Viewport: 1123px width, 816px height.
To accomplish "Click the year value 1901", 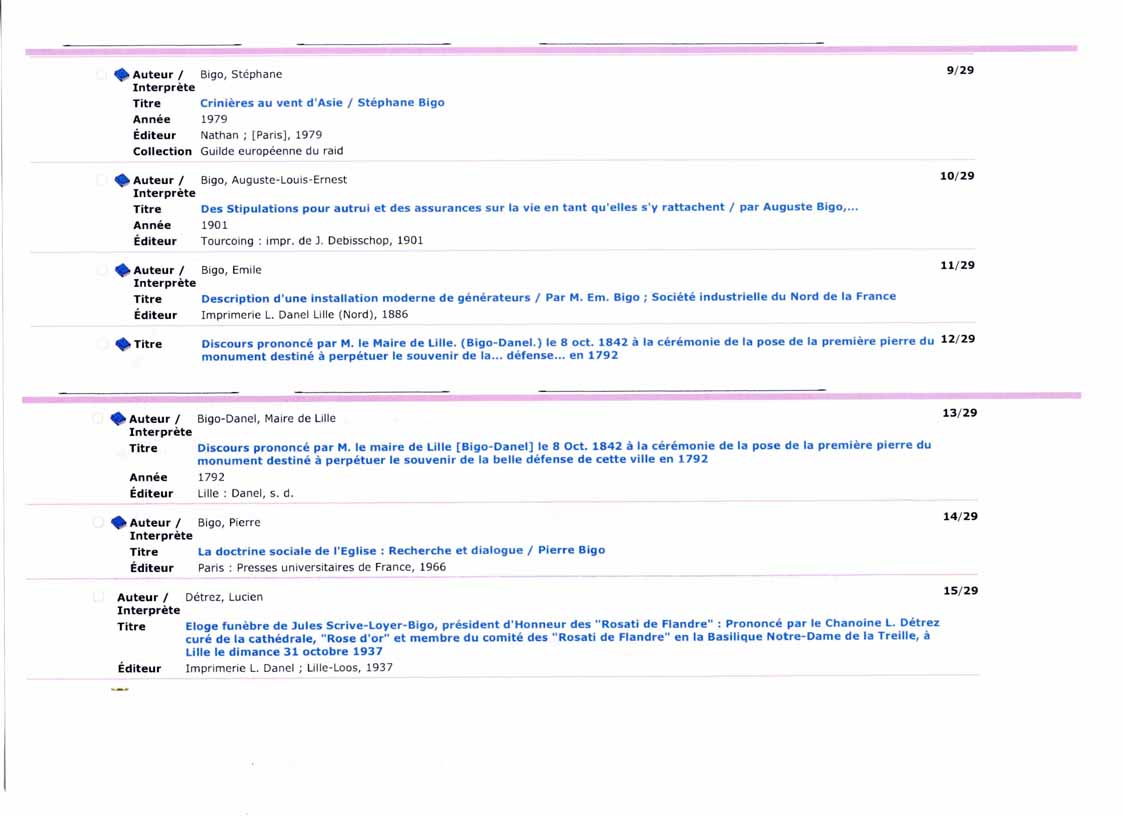I will click(x=214, y=225).
